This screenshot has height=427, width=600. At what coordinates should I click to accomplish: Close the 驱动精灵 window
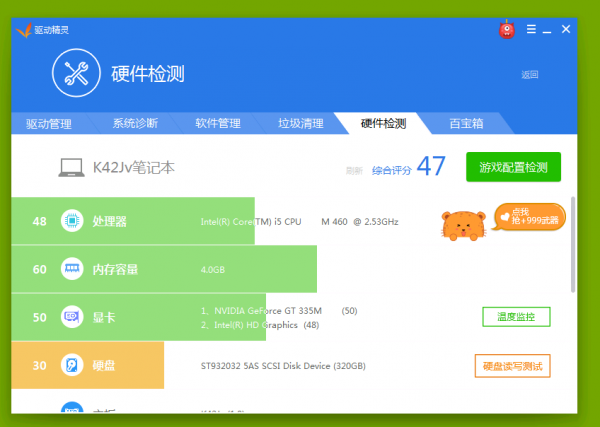(x=566, y=29)
